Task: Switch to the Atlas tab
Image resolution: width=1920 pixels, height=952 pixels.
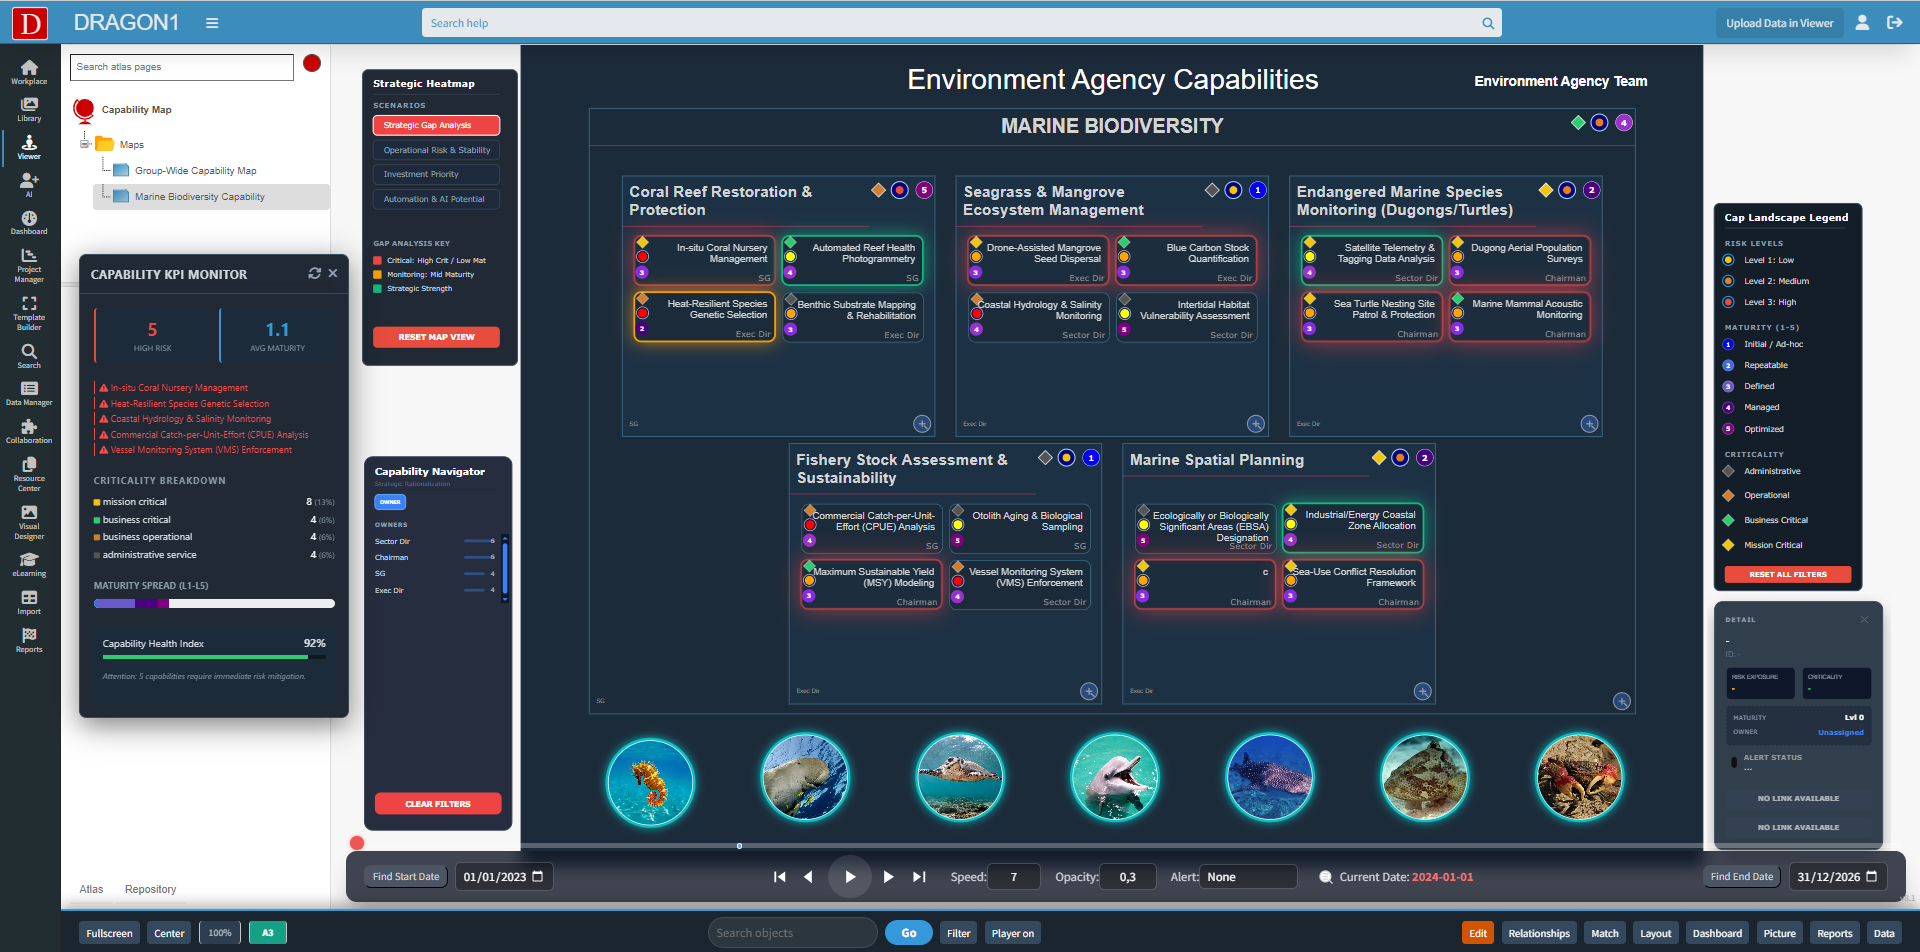Action: pos(91,889)
